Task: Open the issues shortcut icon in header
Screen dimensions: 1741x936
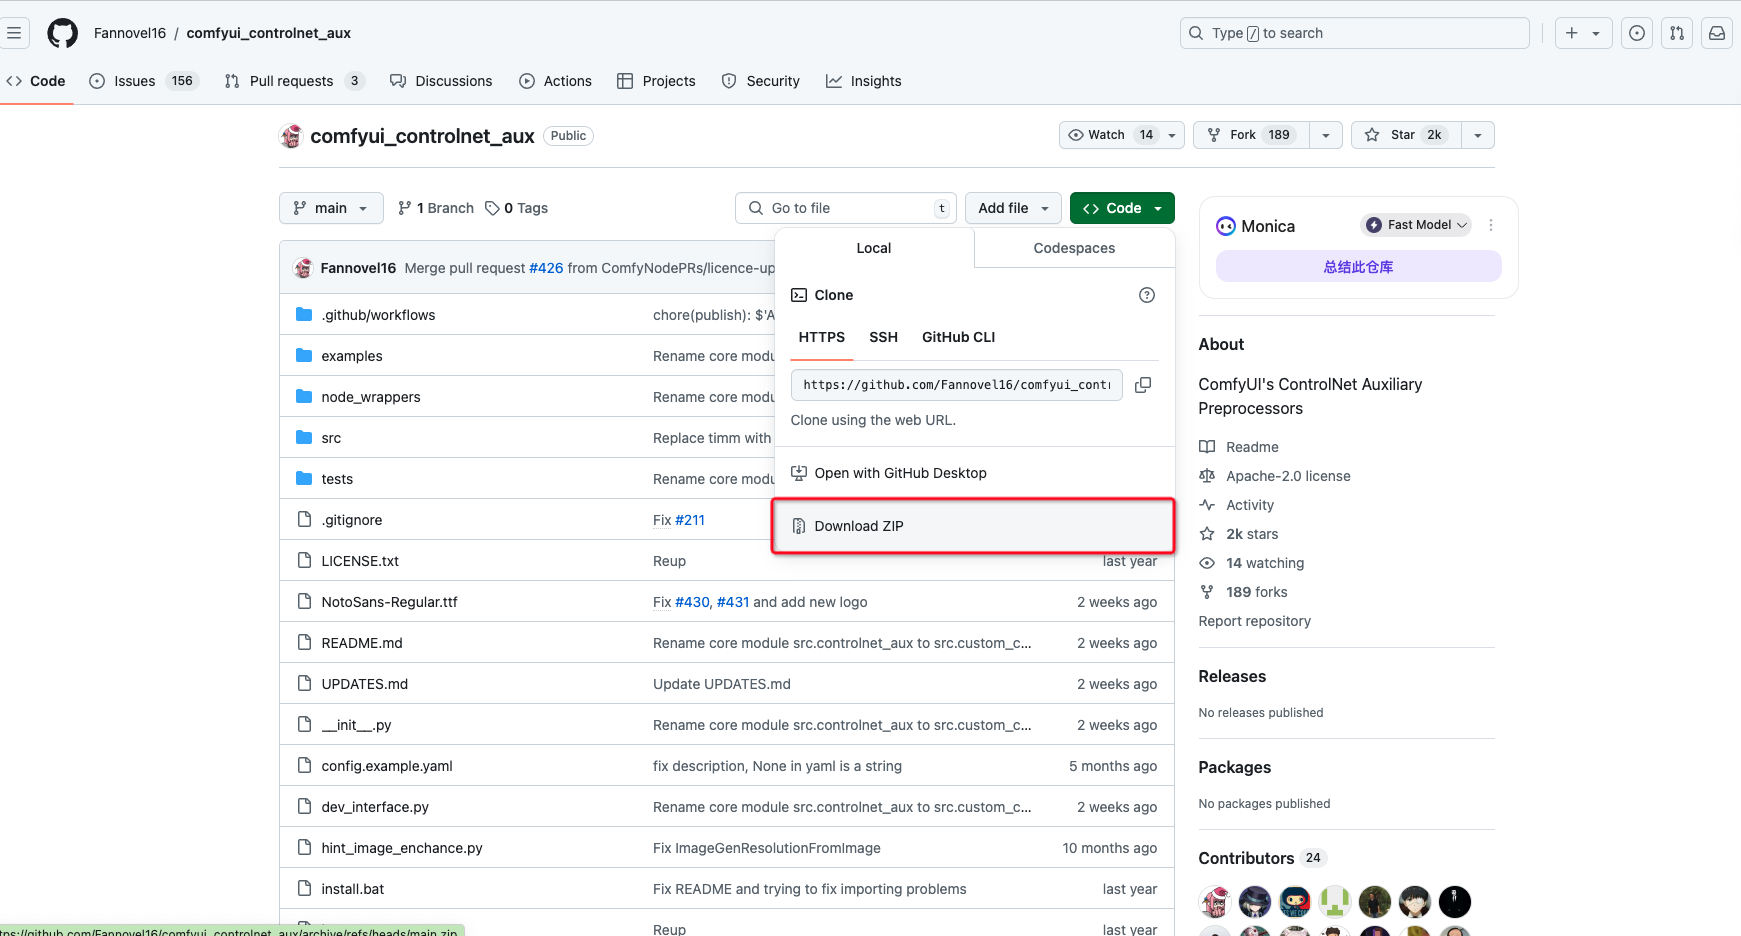Action: click(x=1637, y=33)
